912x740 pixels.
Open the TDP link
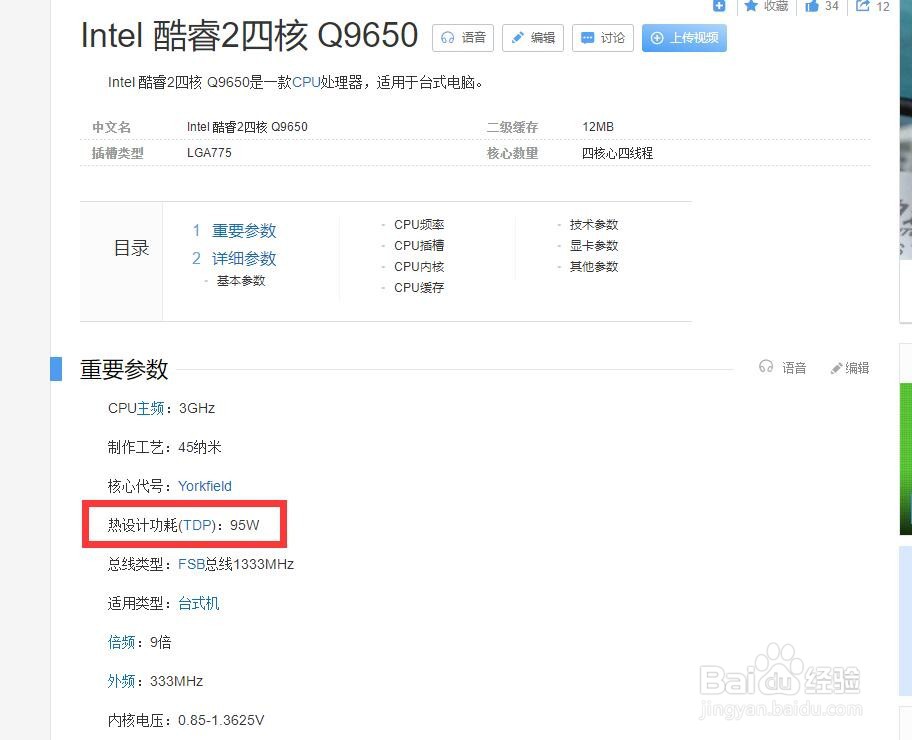tap(198, 525)
